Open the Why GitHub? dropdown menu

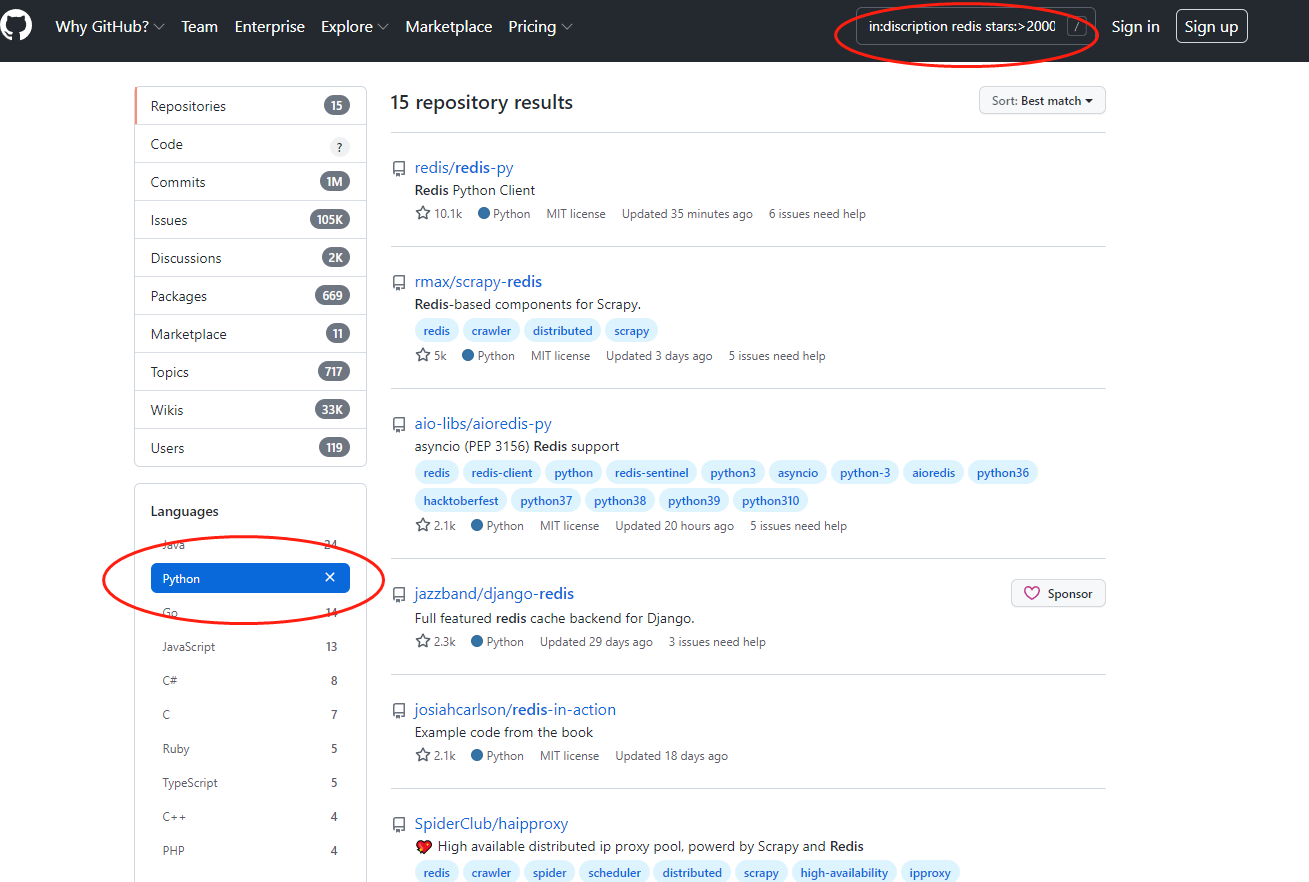click(x=110, y=27)
